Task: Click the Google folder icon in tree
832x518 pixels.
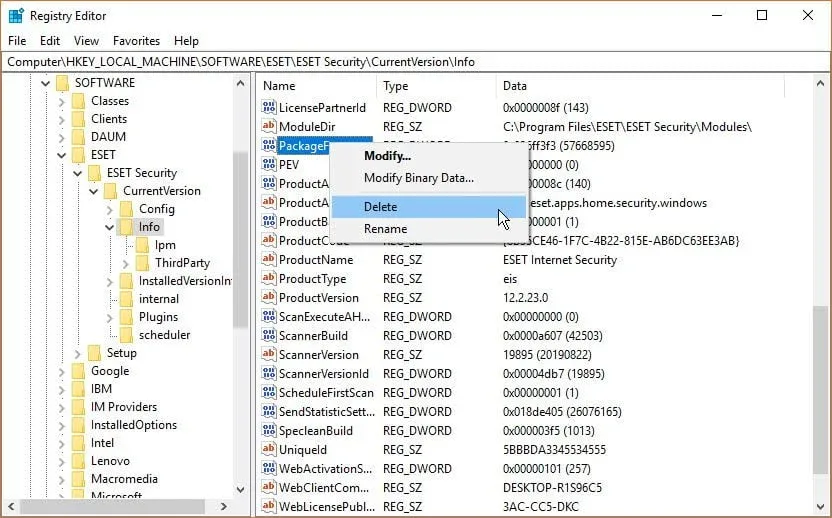Action: coord(79,371)
